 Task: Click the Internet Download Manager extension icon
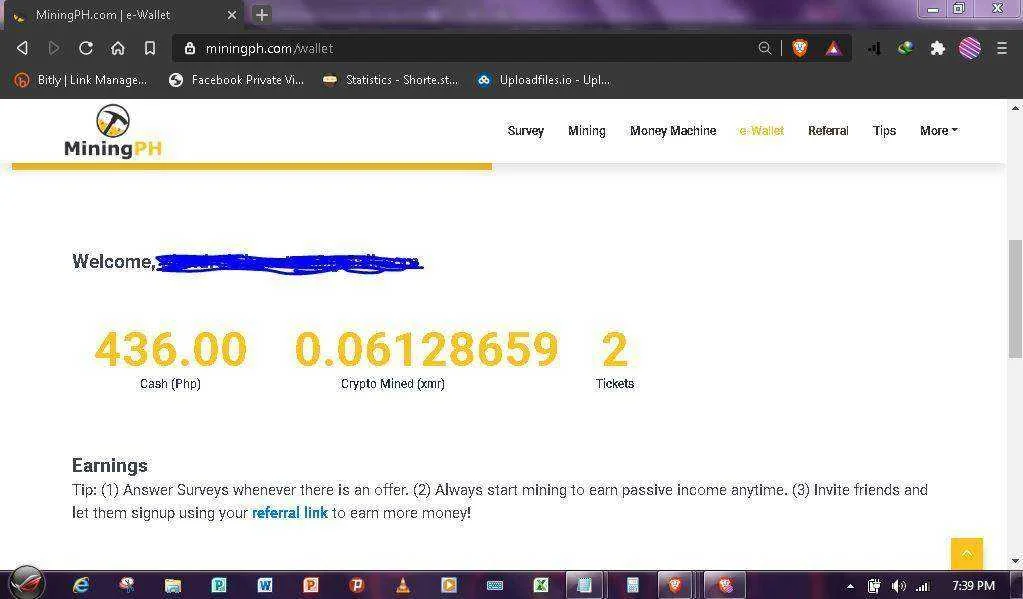pos(906,48)
